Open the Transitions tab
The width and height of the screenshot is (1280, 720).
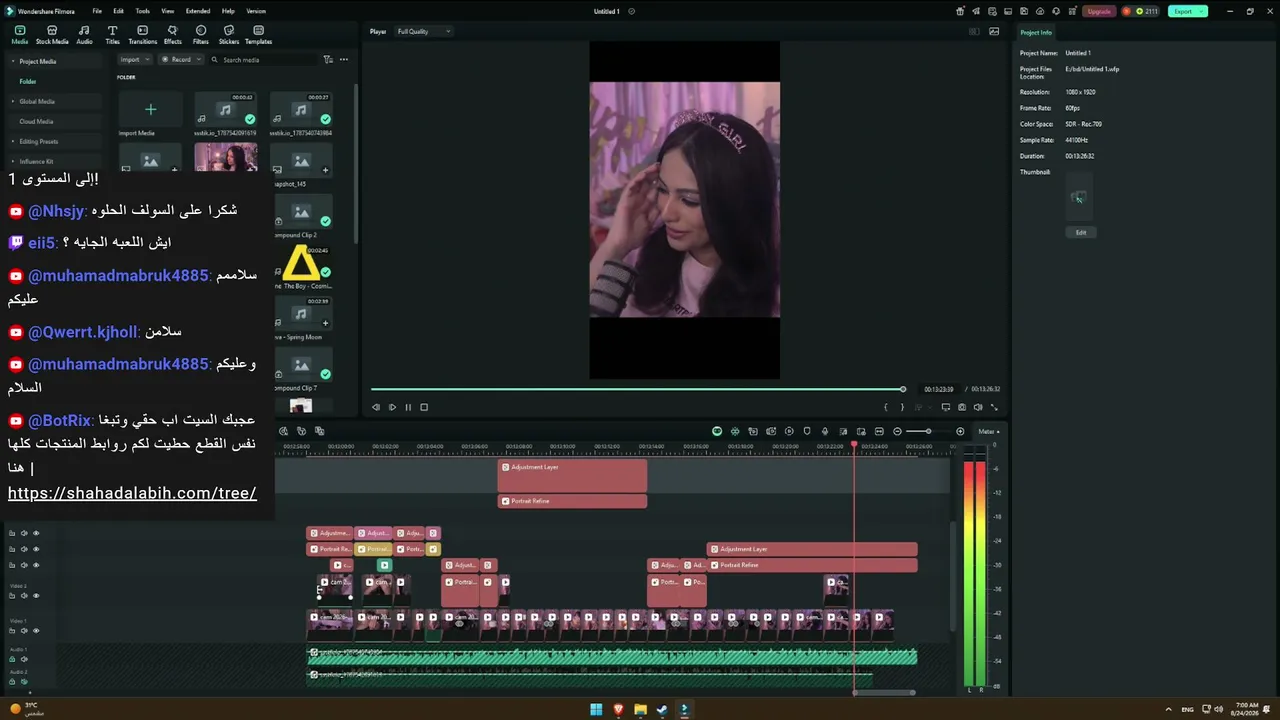pos(142,35)
